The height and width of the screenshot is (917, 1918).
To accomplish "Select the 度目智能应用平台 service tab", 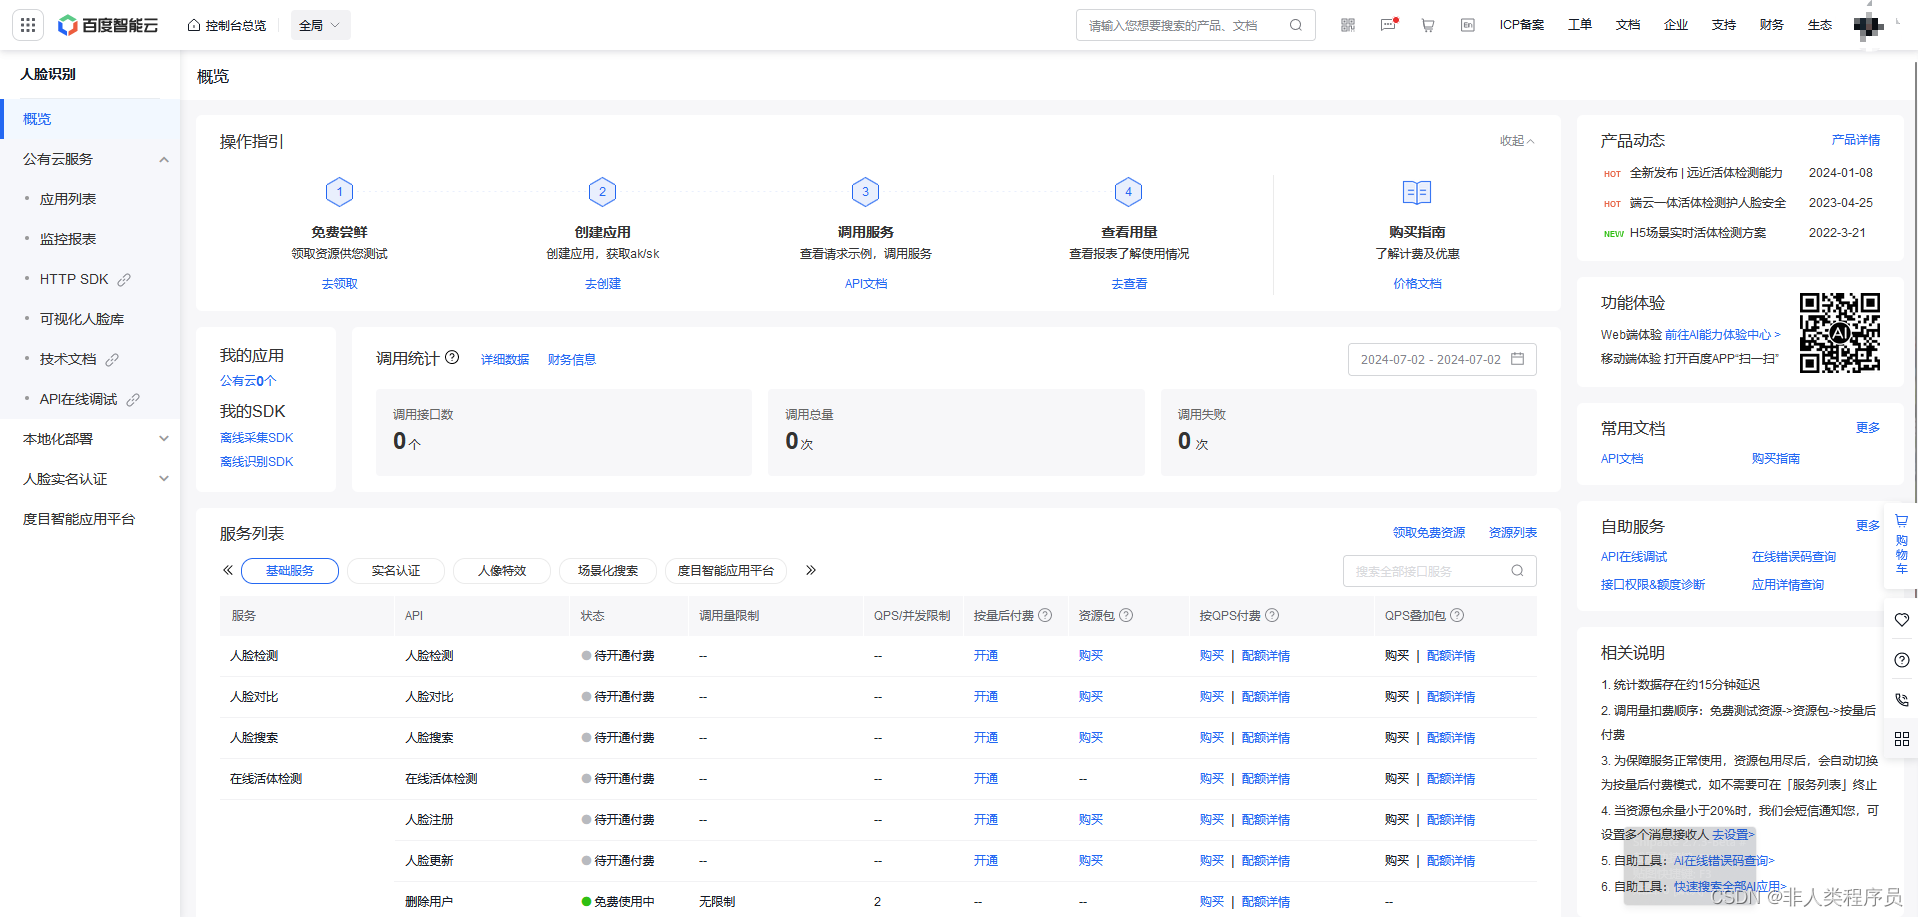I will click(x=726, y=571).
